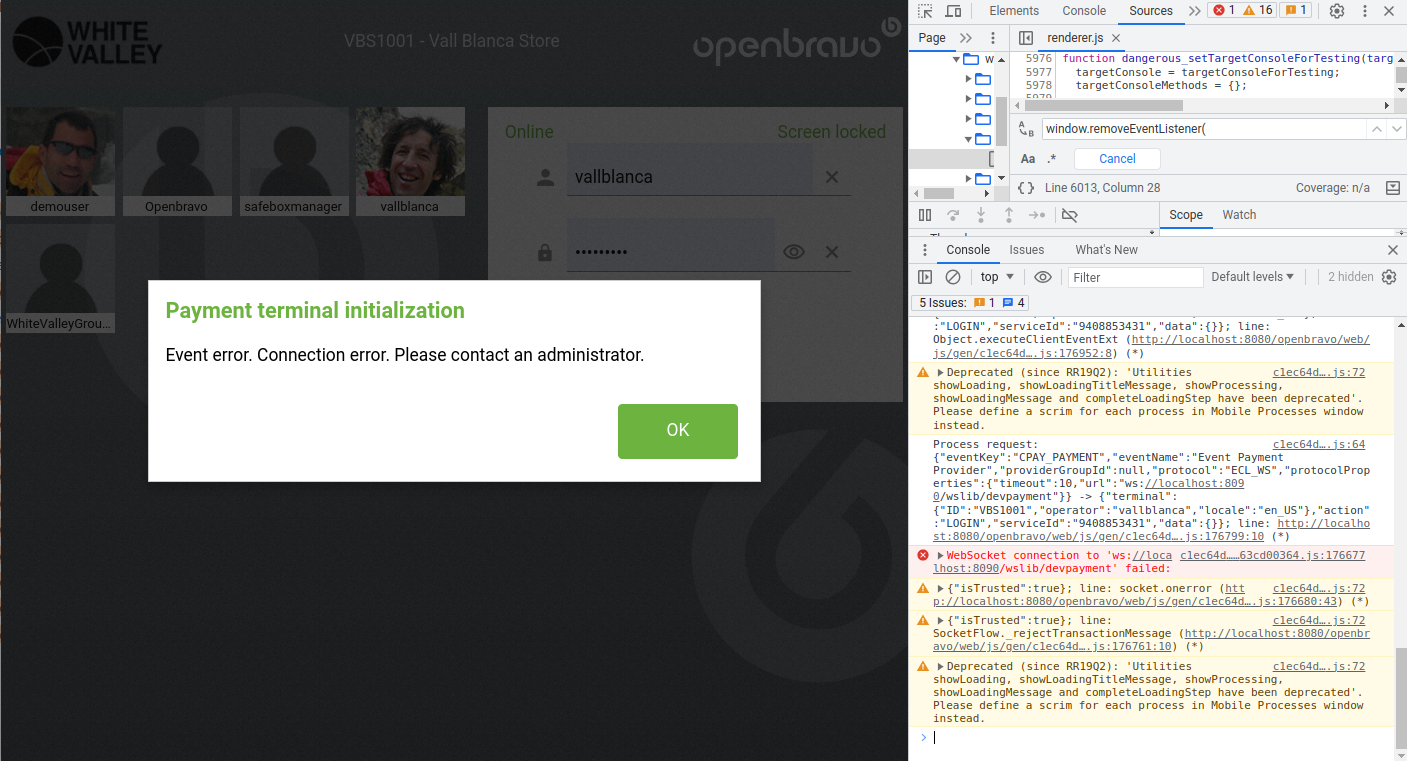Activate the inspect element picker icon
Viewport: 1407px width, 761px height.
click(x=925, y=11)
